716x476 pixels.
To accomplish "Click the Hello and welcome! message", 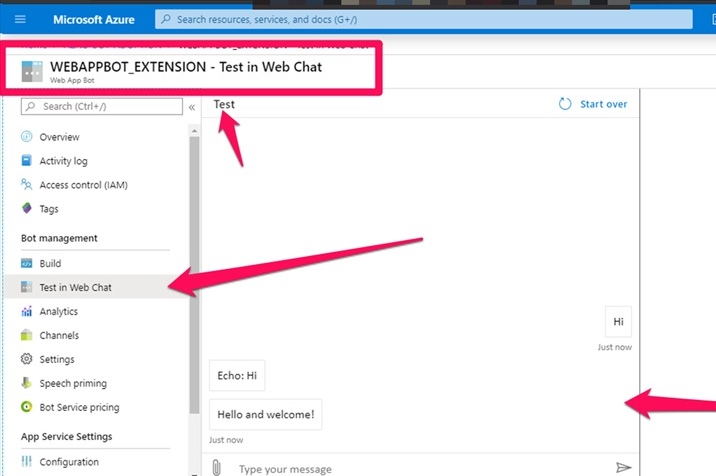I will click(266, 414).
